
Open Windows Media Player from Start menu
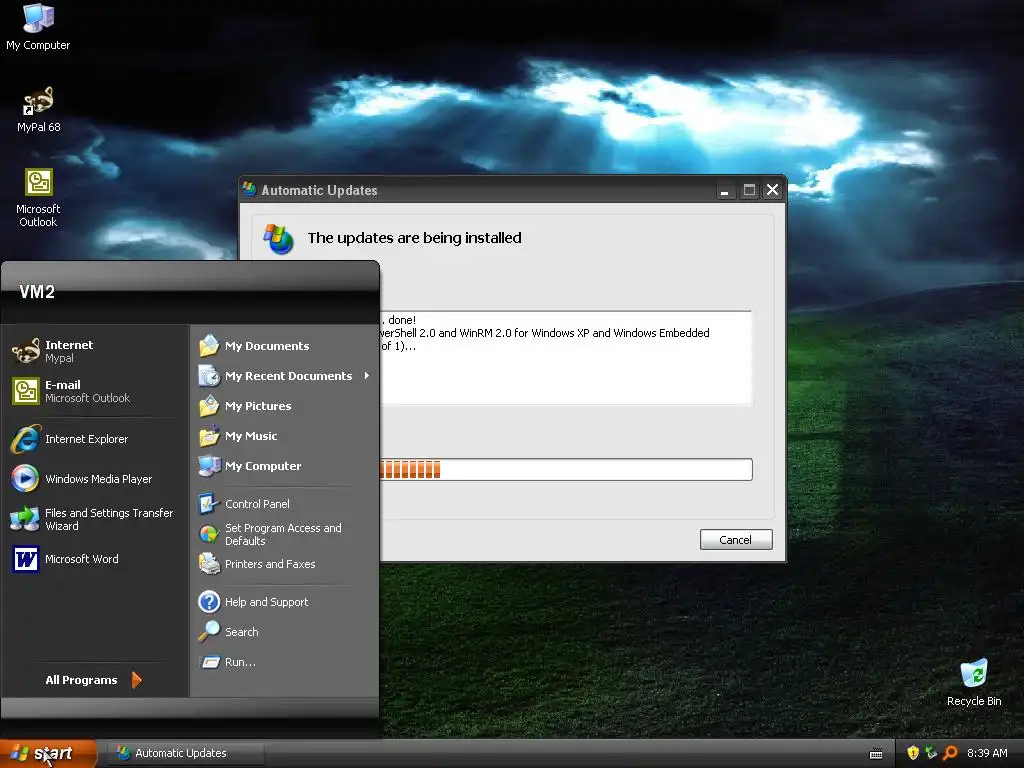click(93, 479)
